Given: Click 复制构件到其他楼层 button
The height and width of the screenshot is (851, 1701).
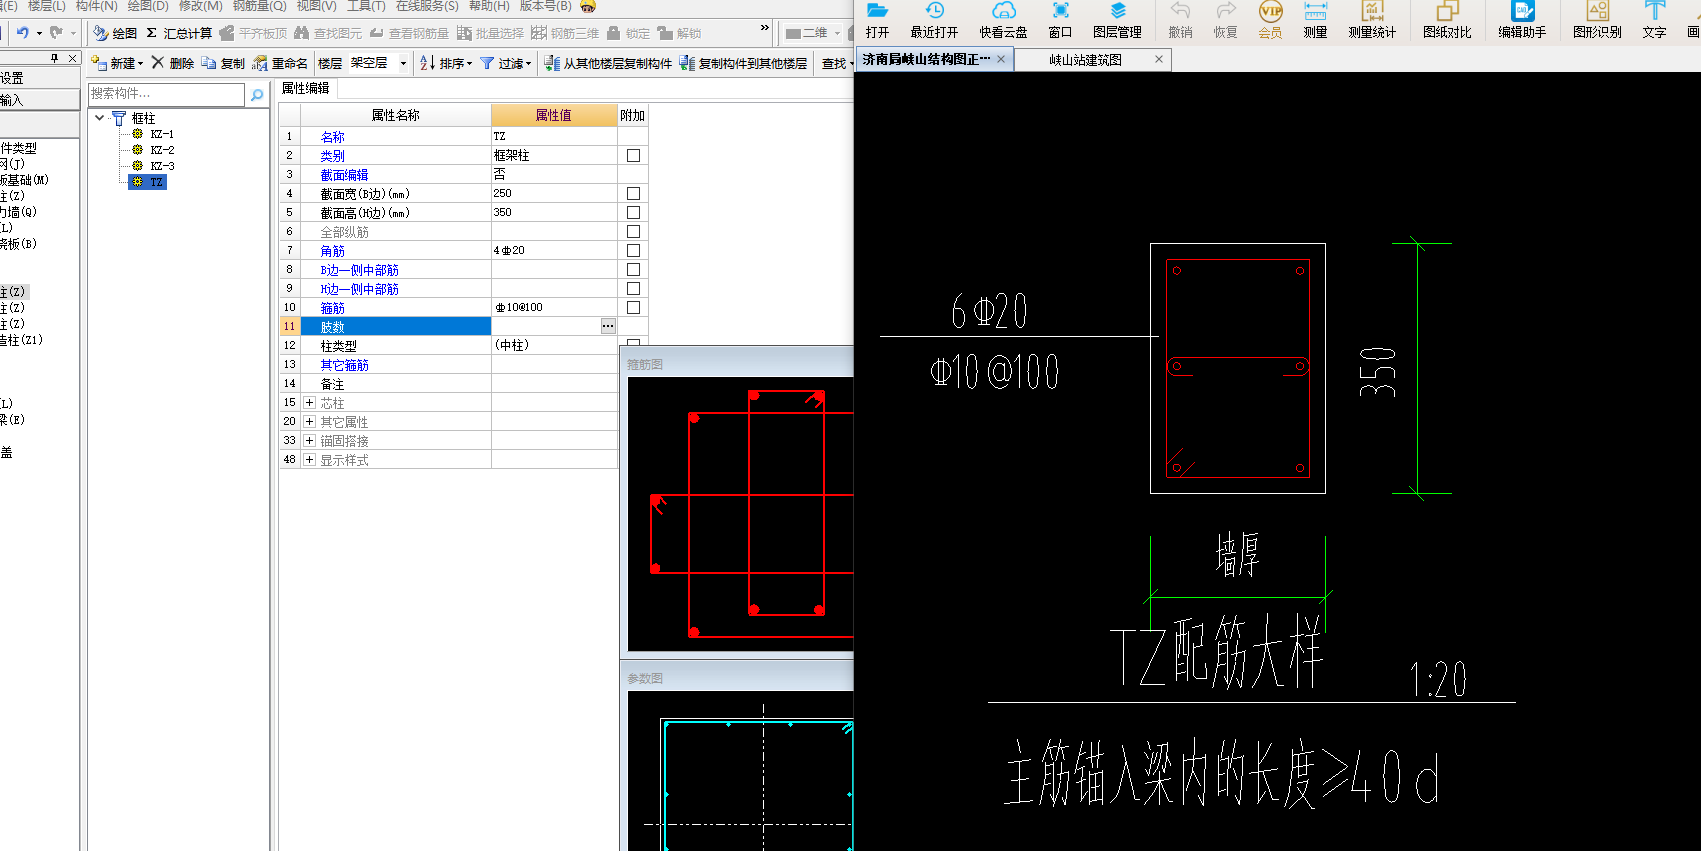Looking at the screenshot, I should [743, 63].
